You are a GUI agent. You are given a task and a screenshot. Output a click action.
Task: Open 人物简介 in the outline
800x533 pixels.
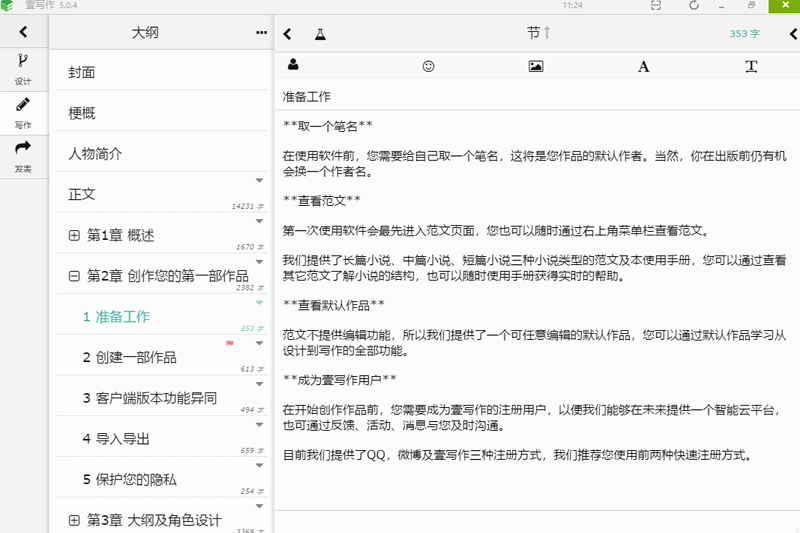click(x=162, y=154)
